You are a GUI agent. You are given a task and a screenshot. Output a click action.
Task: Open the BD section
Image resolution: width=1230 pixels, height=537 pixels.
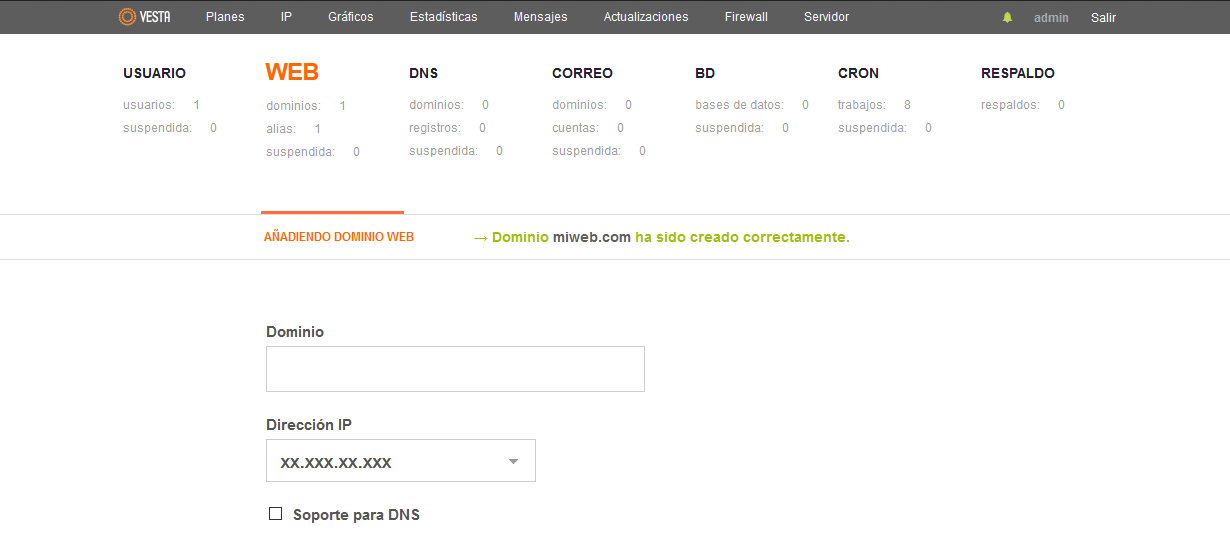pos(705,73)
